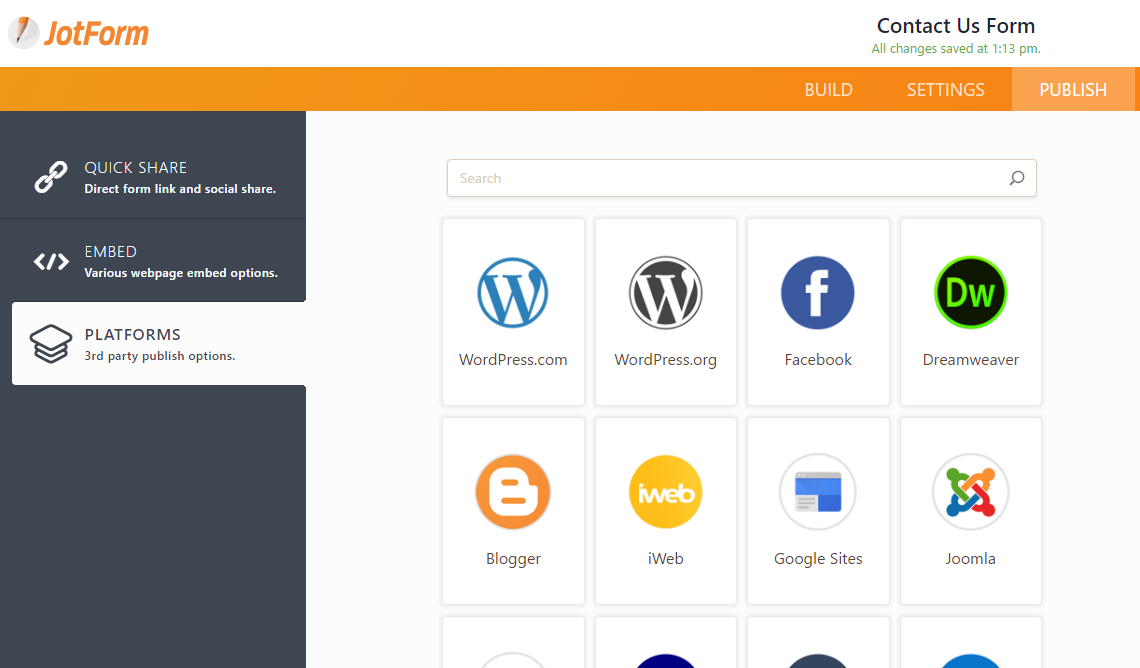Switch to the BUILD tab
1140x668 pixels.
click(x=828, y=90)
